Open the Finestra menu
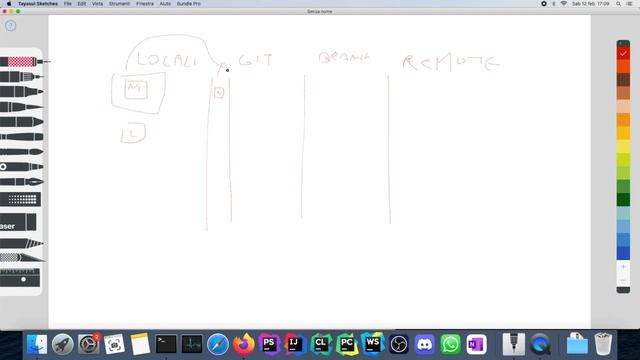This screenshot has width=640, height=360. click(x=145, y=4)
